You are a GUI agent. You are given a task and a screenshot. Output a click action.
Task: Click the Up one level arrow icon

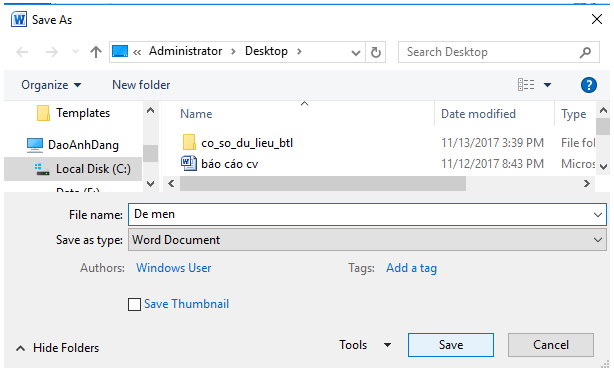[96, 52]
